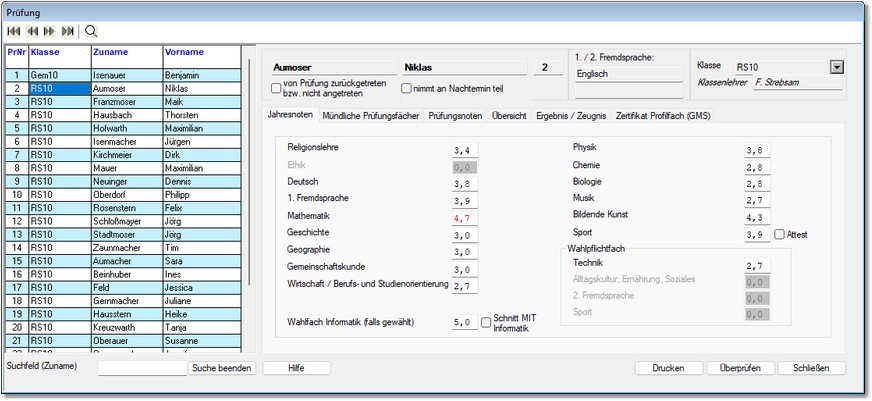Select the Zertifikat Profilfach (GMS) tab
The width and height of the screenshot is (872, 401).
(663, 116)
